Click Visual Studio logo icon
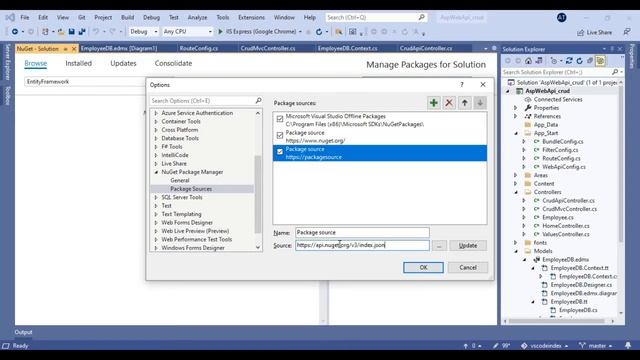Screen dimensions: 640x360 pos(10,18)
